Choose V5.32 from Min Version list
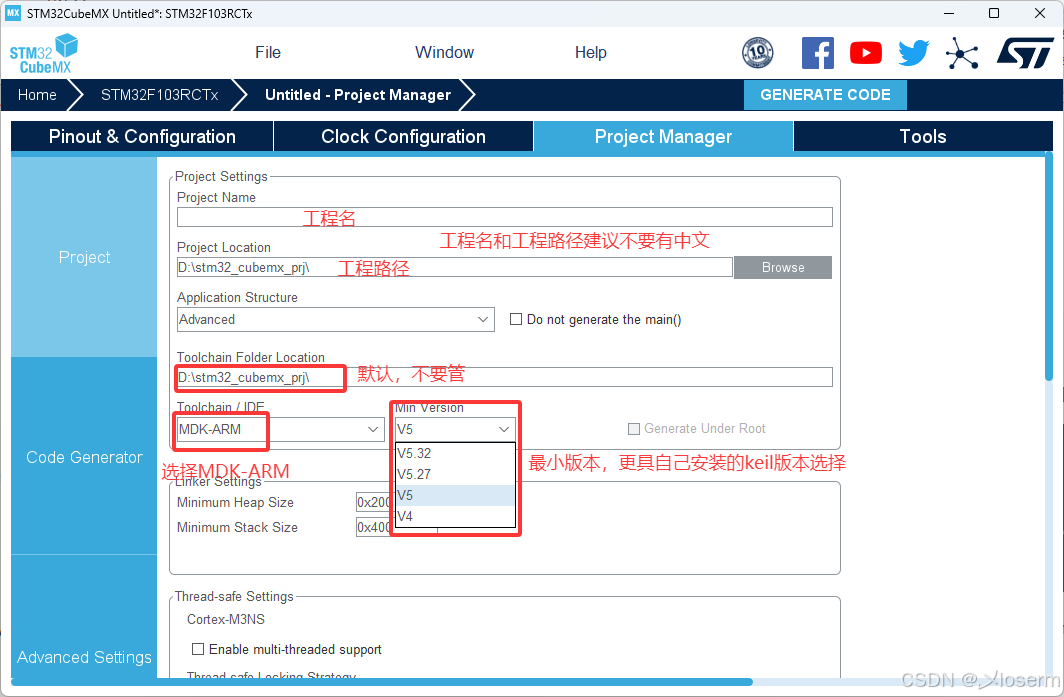The width and height of the screenshot is (1064, 697). [x=455, y=453]
